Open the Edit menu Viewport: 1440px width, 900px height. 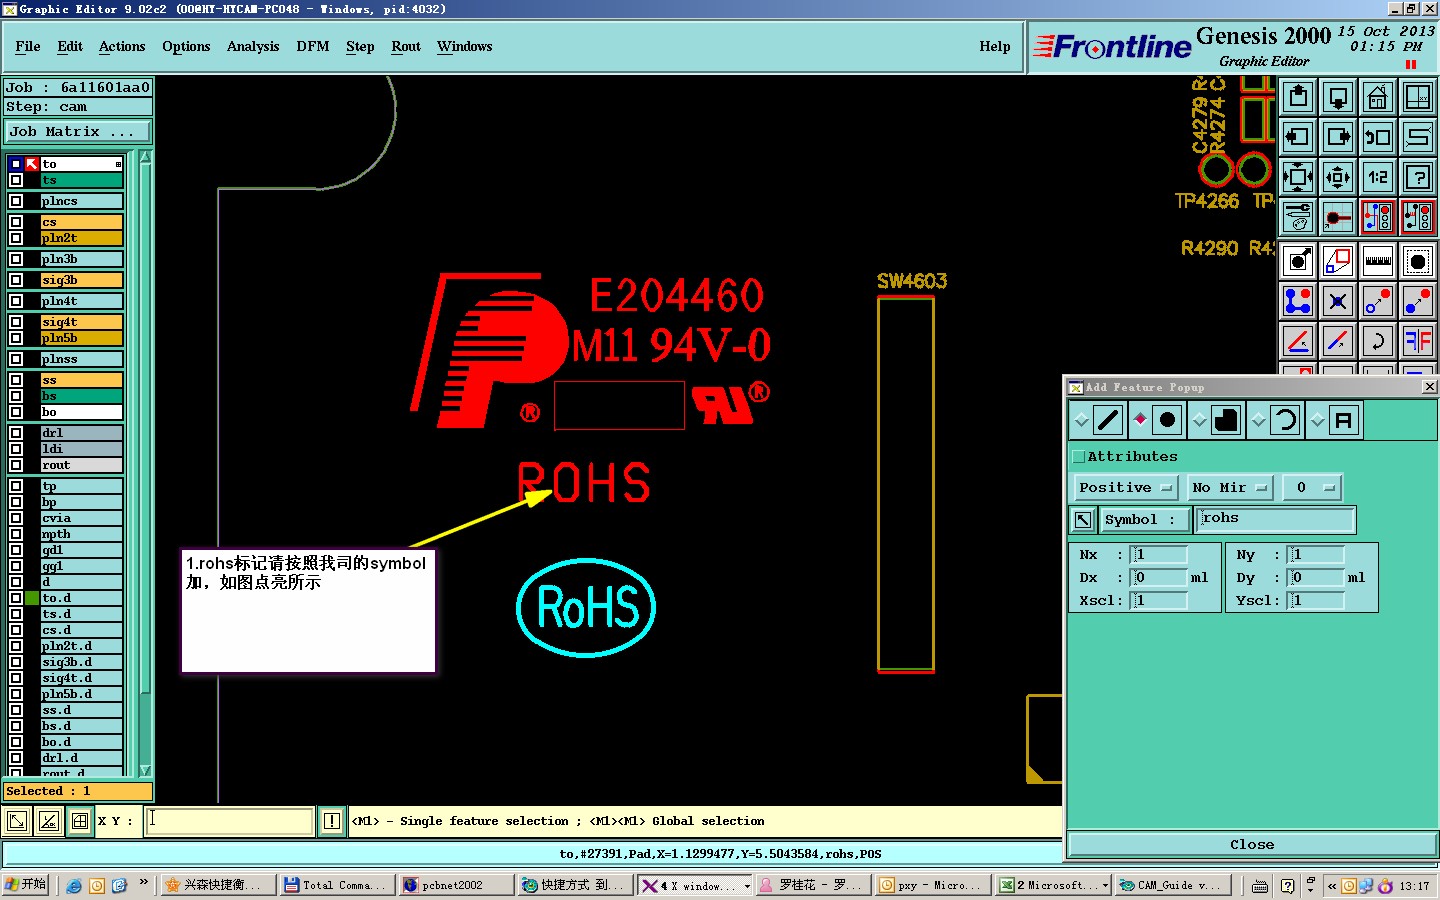70,47
